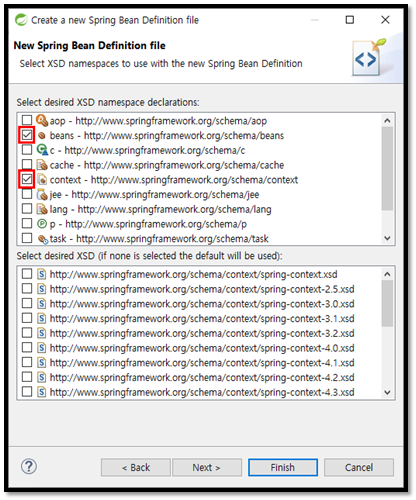Proceed with the Next button
The width and height of the screenshot is (416, 500).
coord(207,468)
